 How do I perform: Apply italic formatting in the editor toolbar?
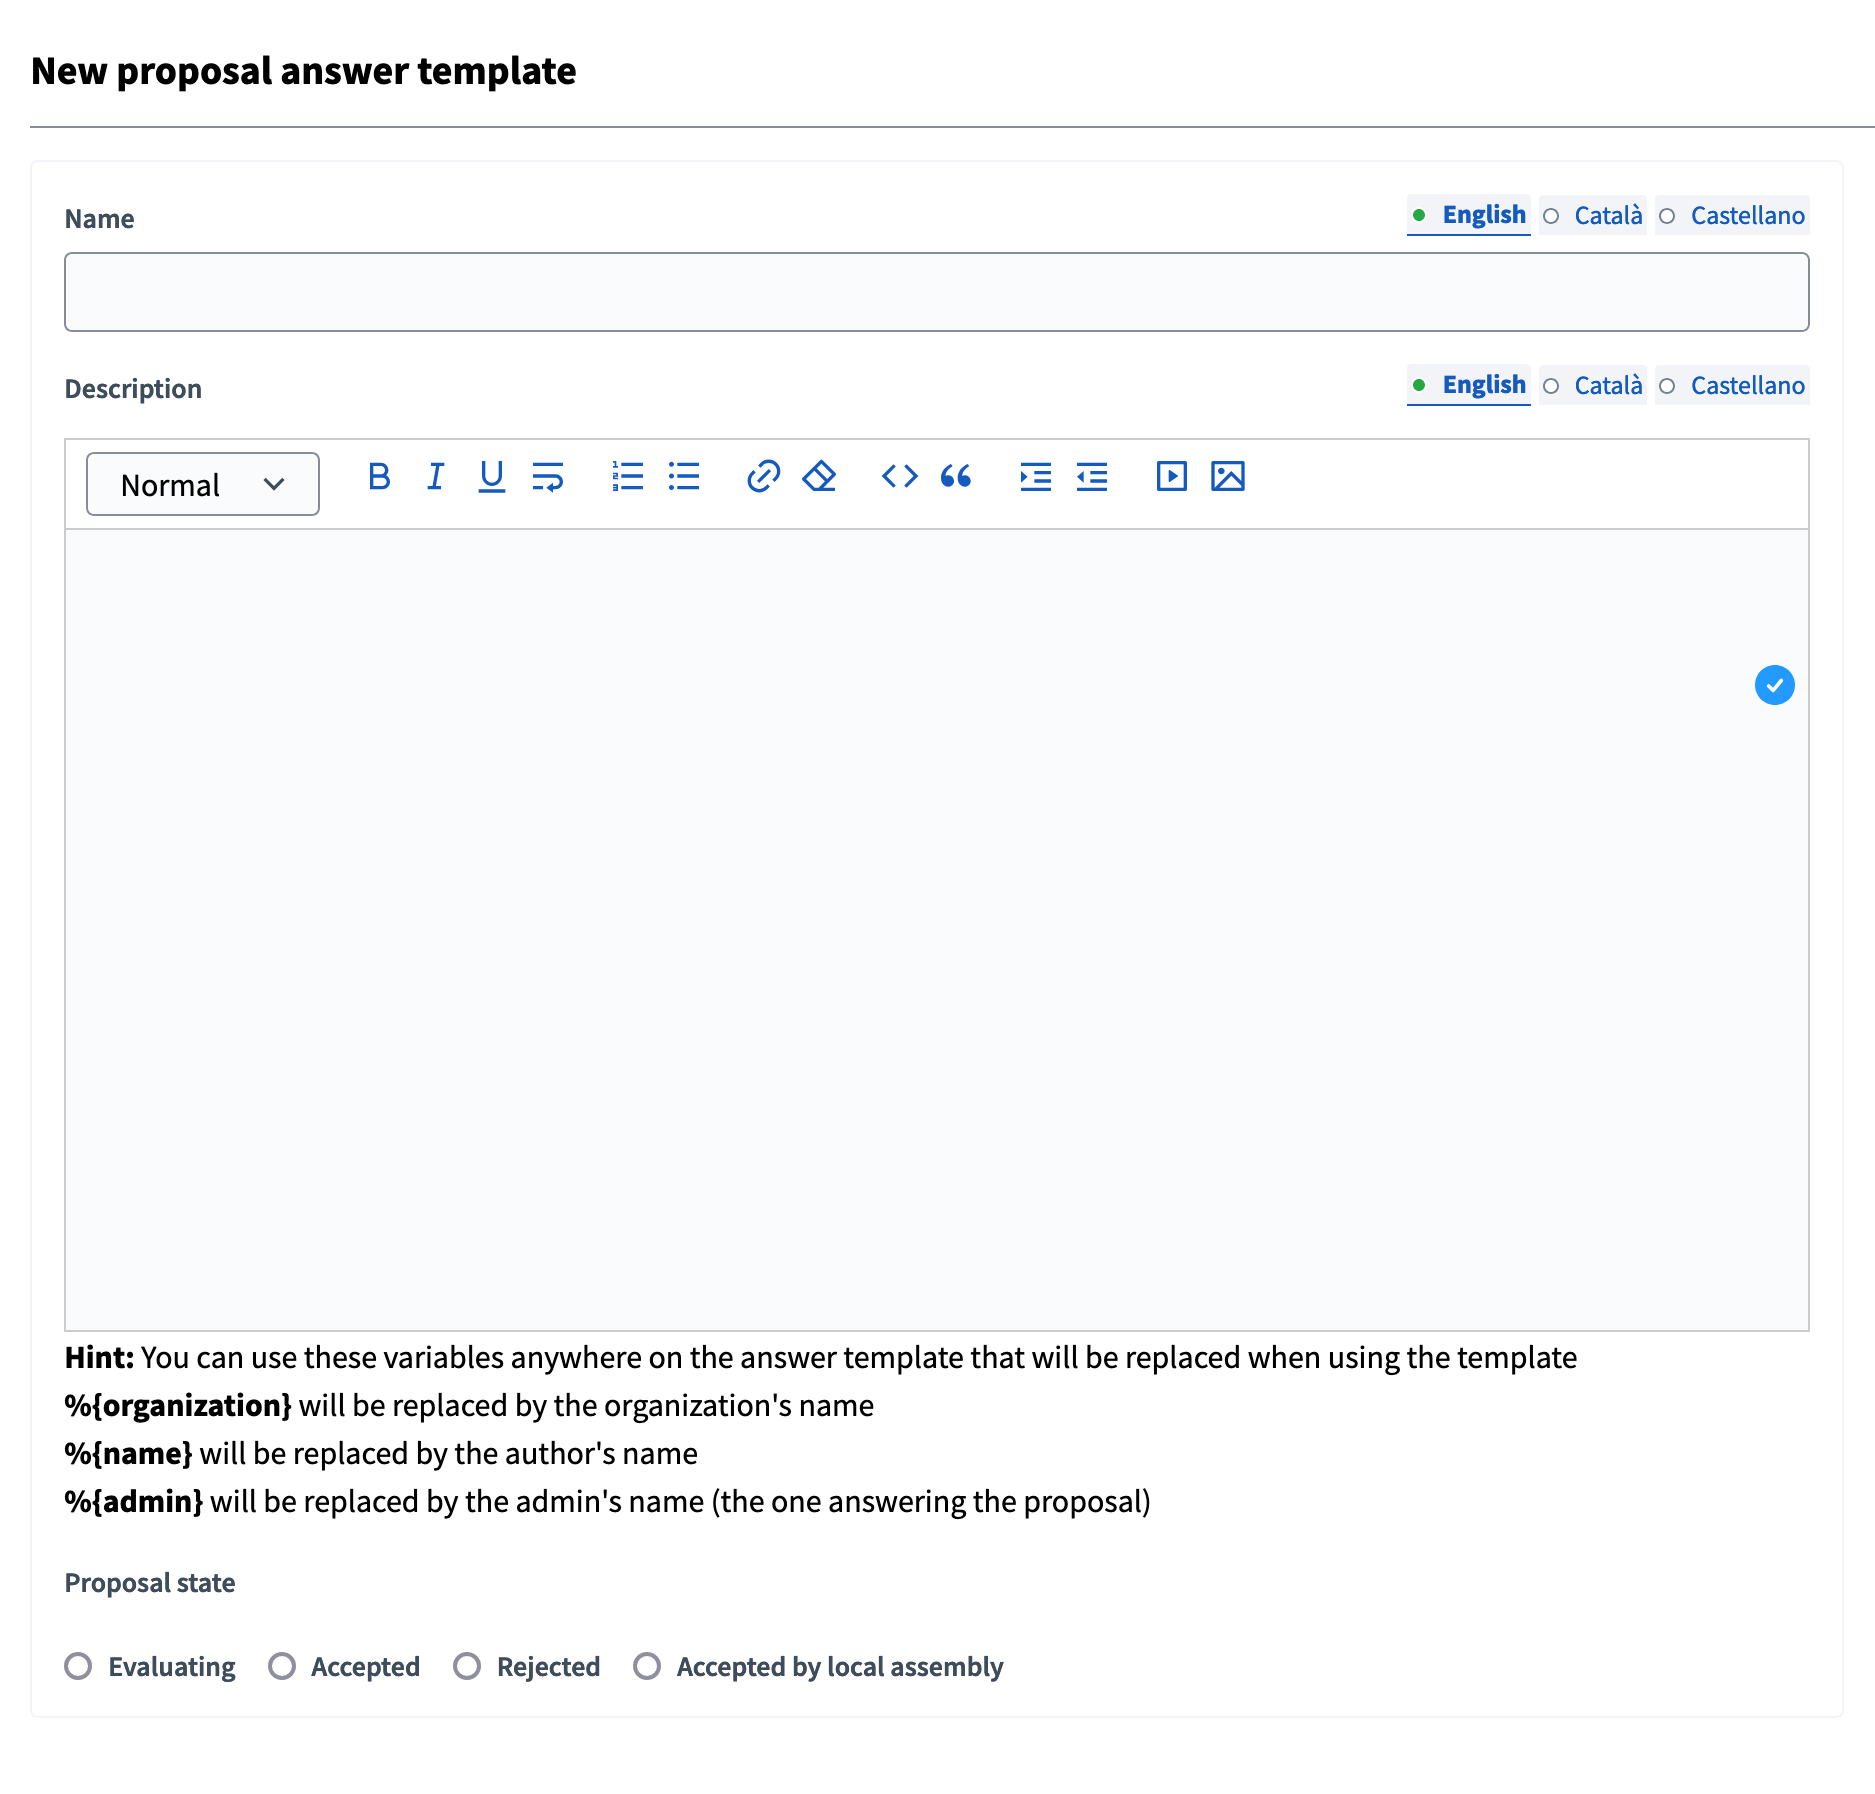(x=435, y=477)
